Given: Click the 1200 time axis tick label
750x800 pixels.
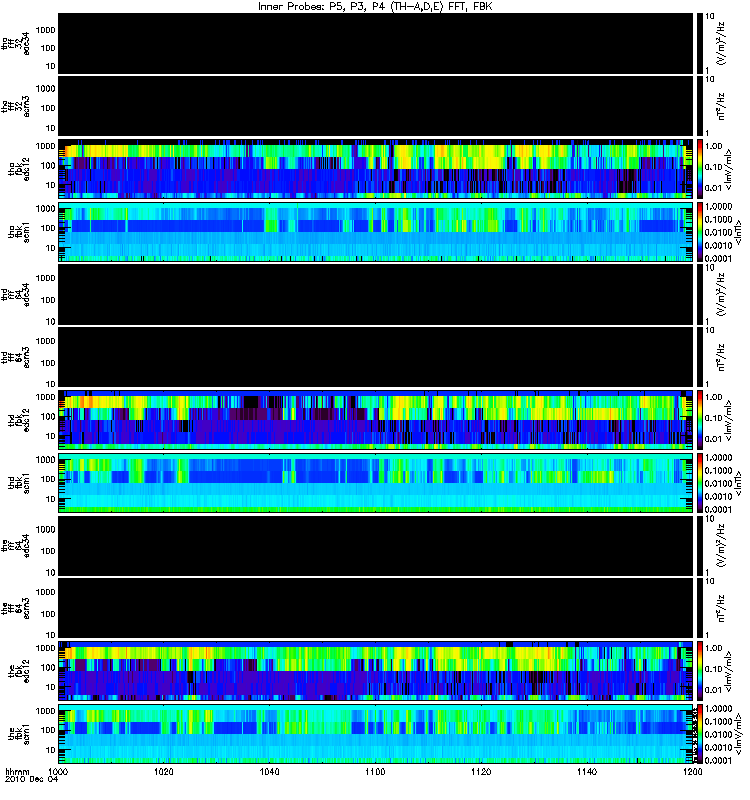Looking at the screenshot, I should coord(692,771).
